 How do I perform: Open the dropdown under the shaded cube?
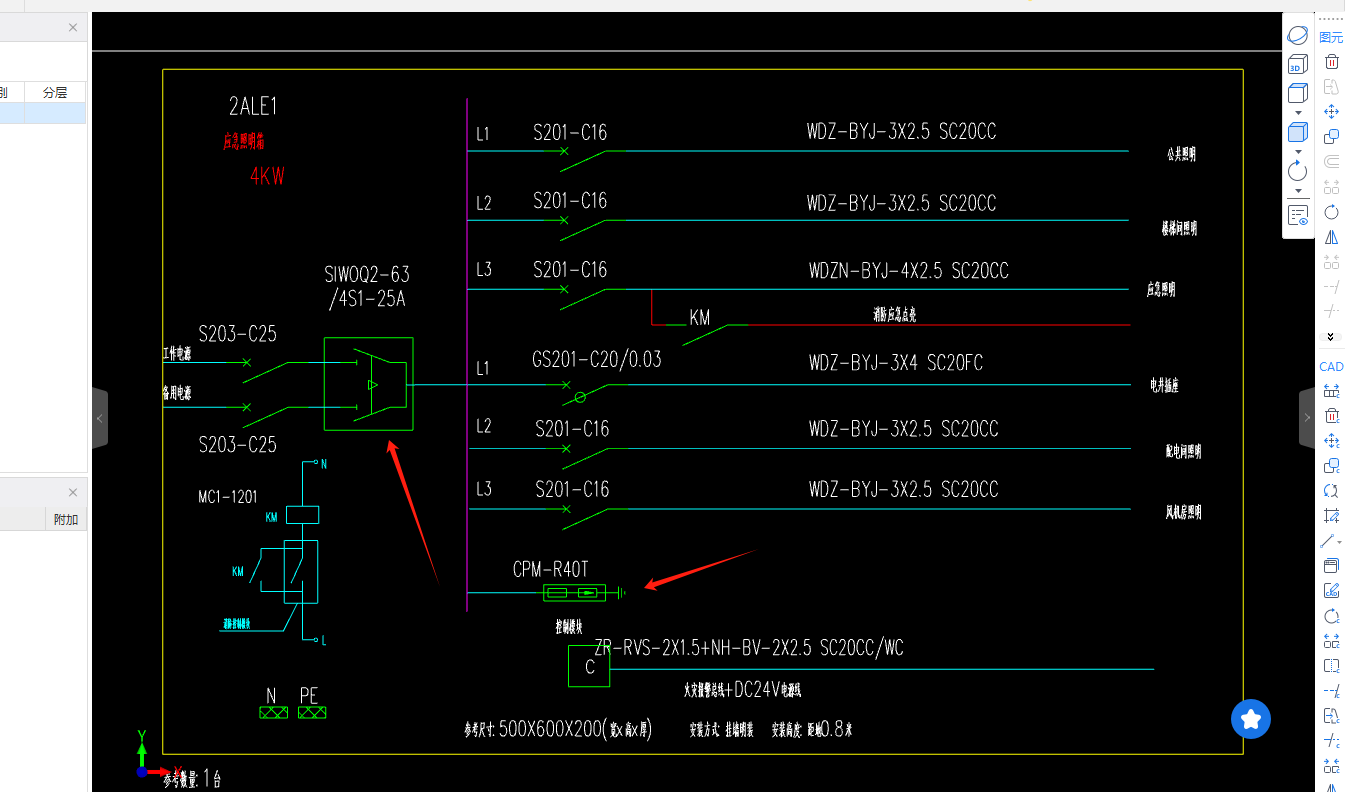click(x=1298, y=151)
